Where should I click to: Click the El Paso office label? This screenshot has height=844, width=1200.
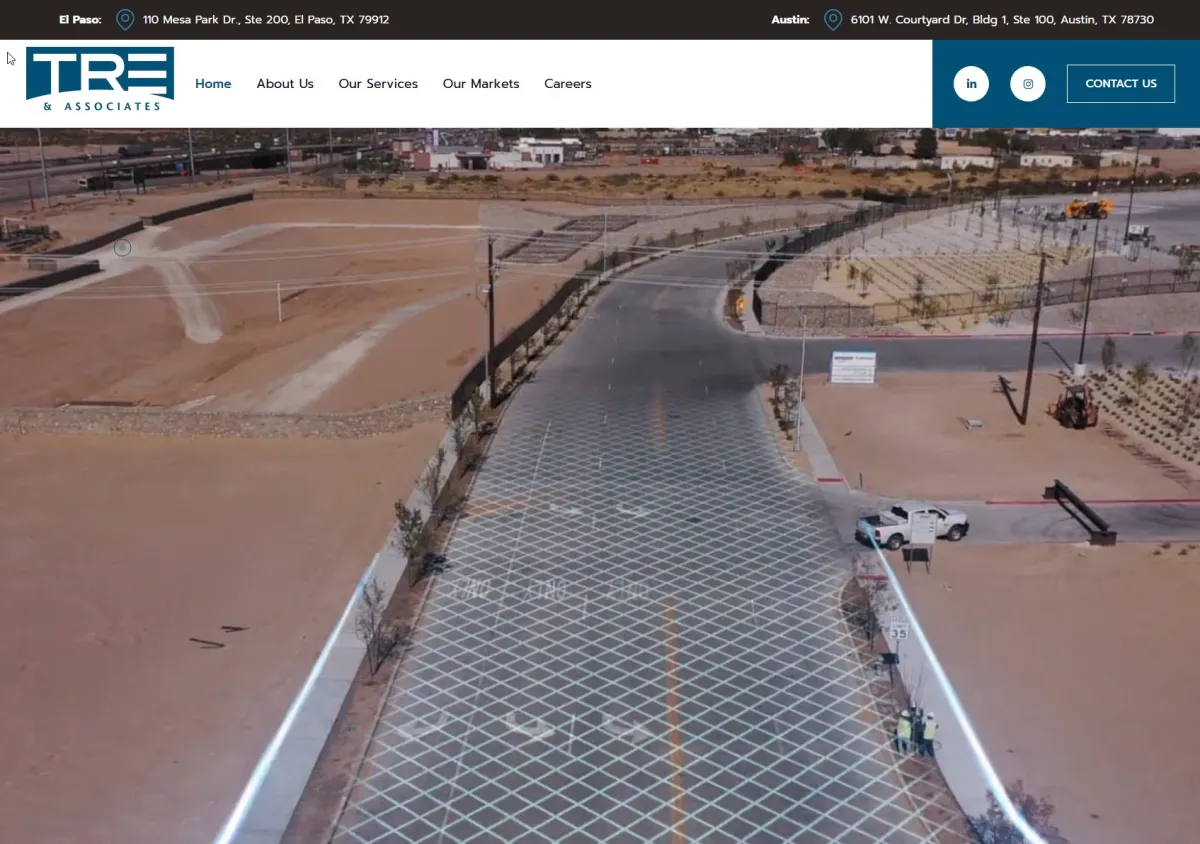[x=80, y=20]
